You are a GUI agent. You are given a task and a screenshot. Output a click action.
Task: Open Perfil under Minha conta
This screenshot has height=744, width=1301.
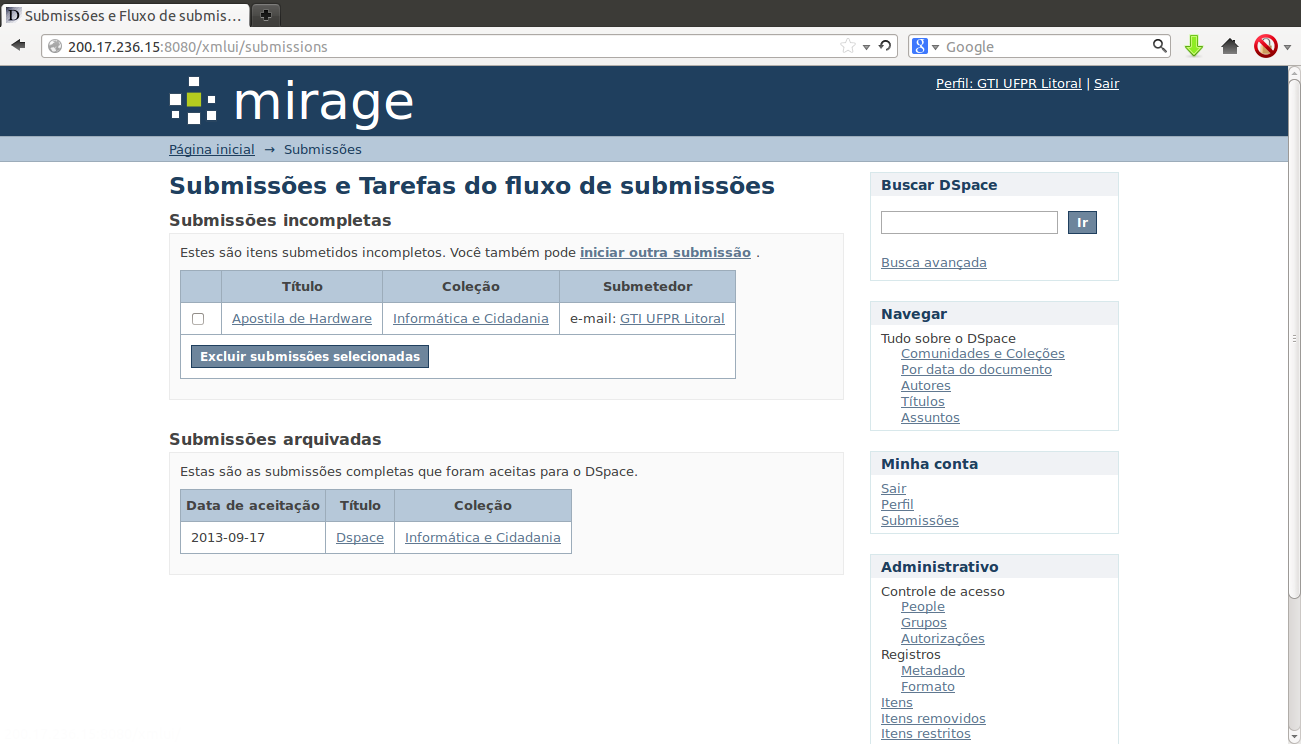(x=897, y=505)
